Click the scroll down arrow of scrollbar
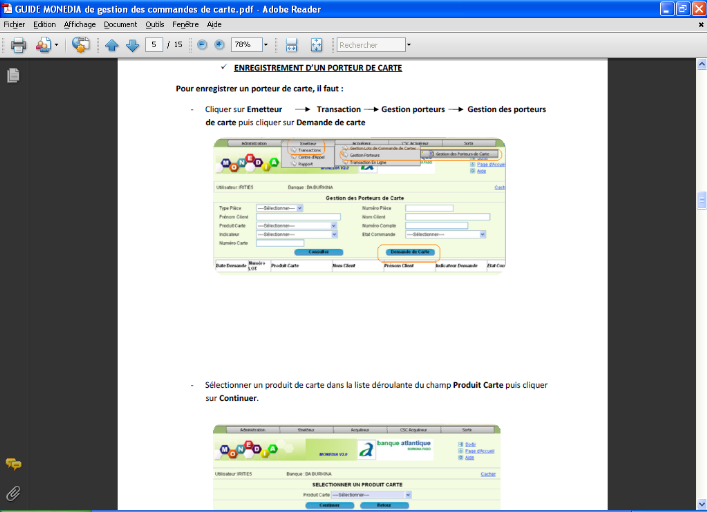 (702, 503)
